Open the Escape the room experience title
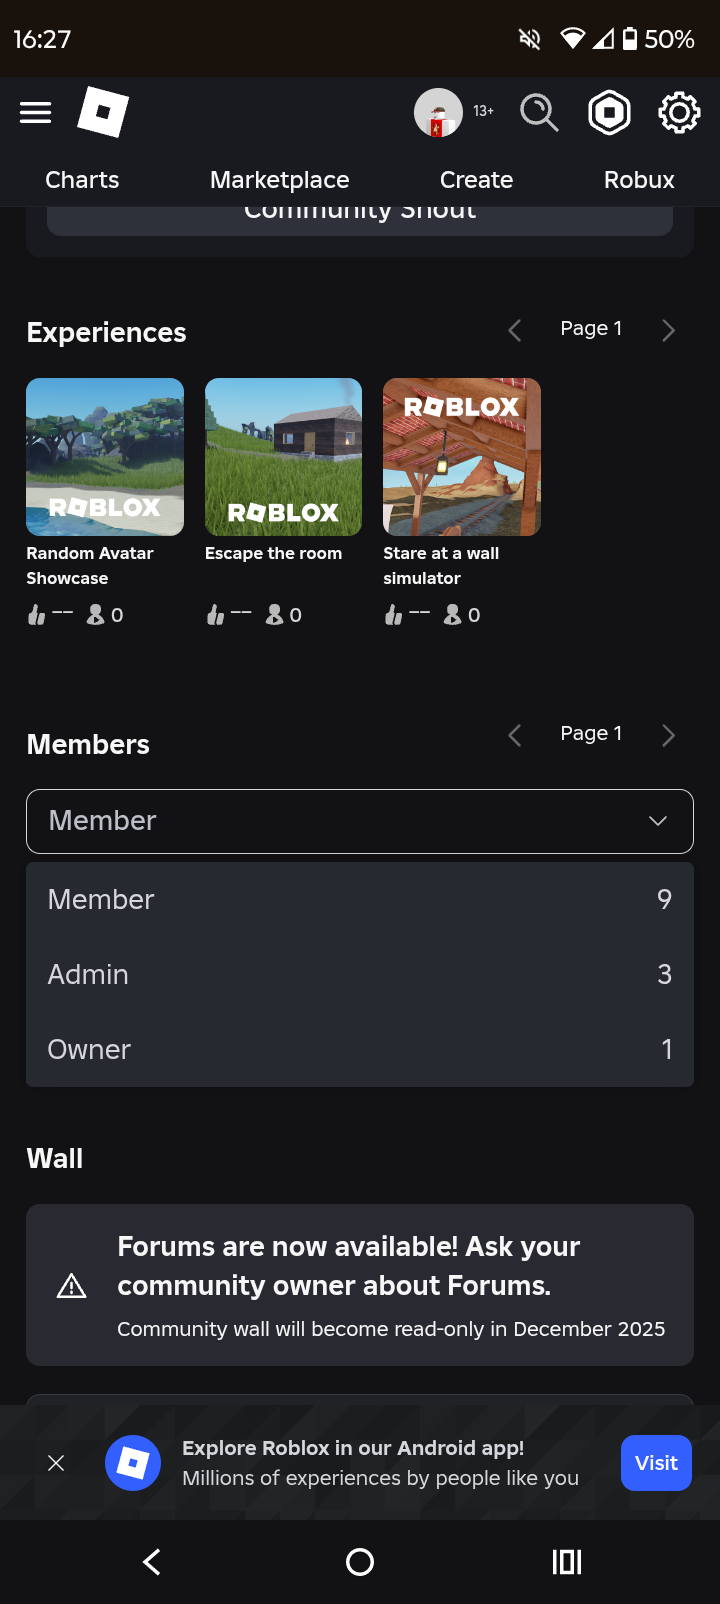 pos(273,553)
